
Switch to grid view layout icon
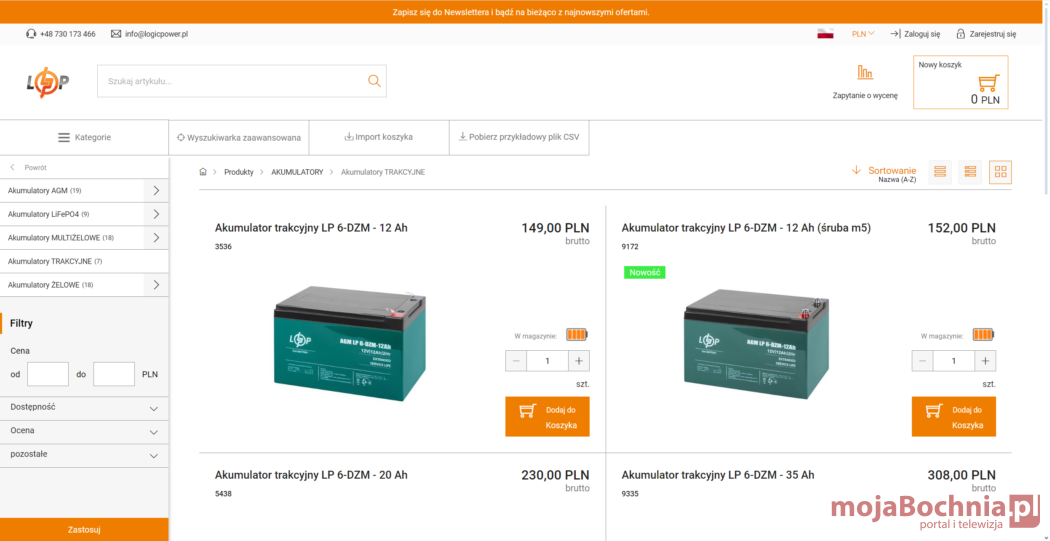(x=1000, y=172)
